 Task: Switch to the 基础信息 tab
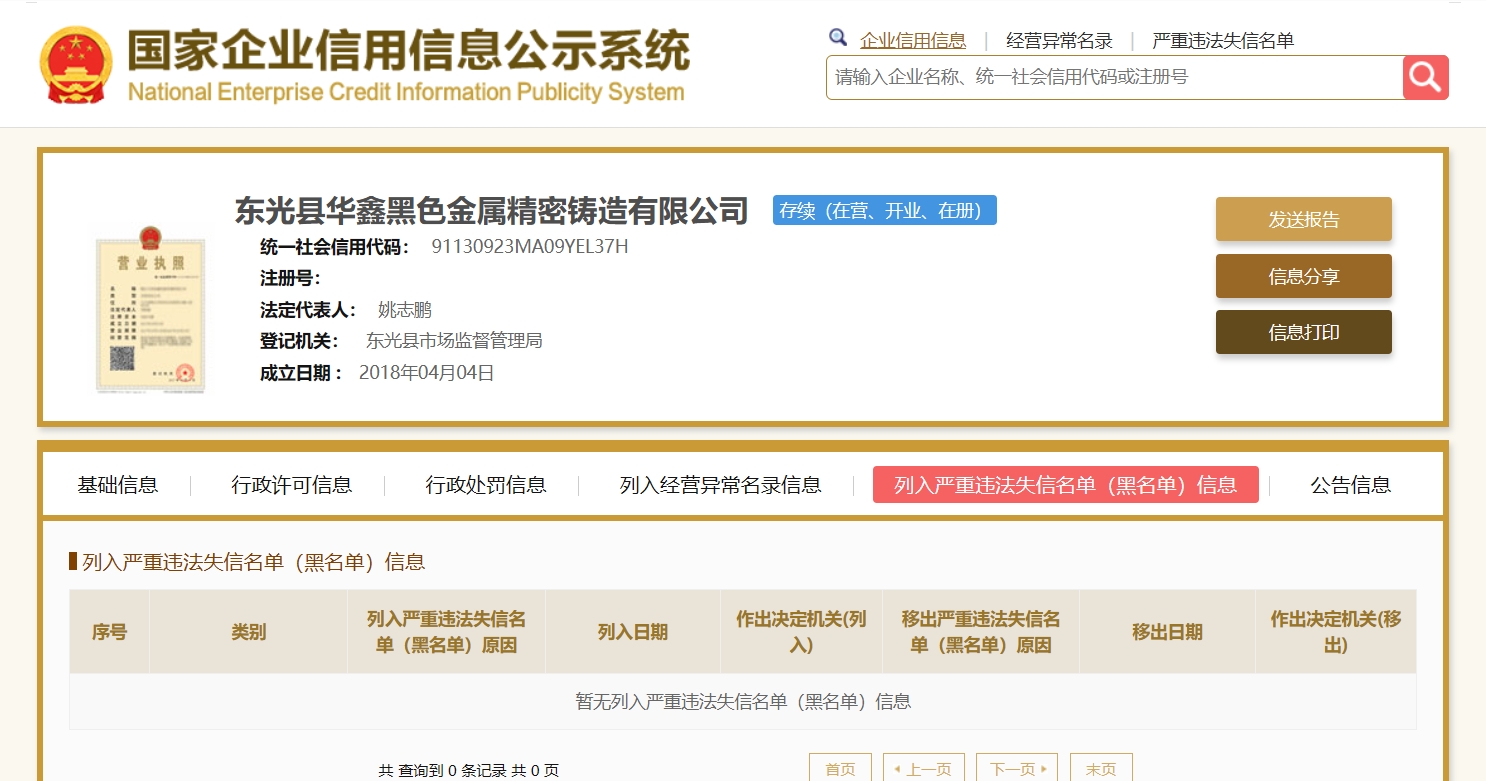(x=118, y=485)
